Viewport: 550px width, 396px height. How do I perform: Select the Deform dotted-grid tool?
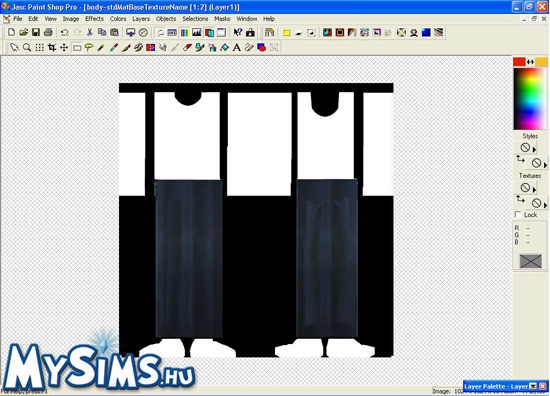pos(39,47)
